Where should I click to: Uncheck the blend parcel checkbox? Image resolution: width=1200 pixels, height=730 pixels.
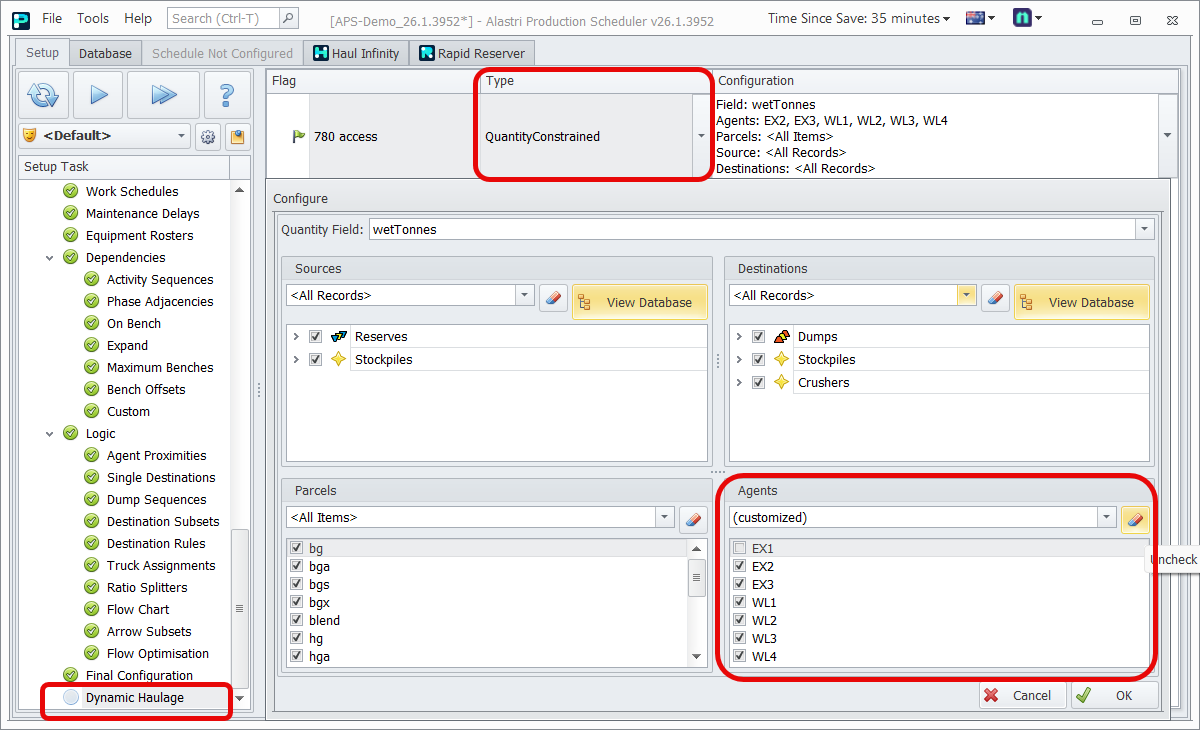point(296,620)
